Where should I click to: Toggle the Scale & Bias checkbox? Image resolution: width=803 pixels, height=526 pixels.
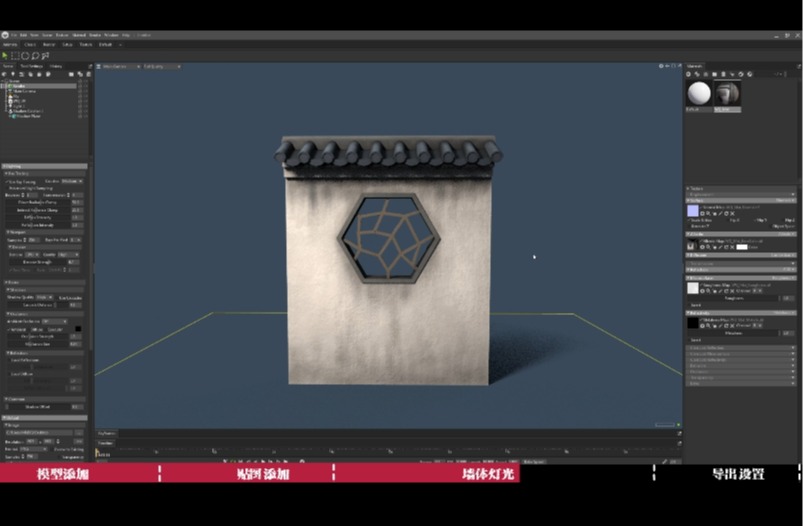point(689,220)
